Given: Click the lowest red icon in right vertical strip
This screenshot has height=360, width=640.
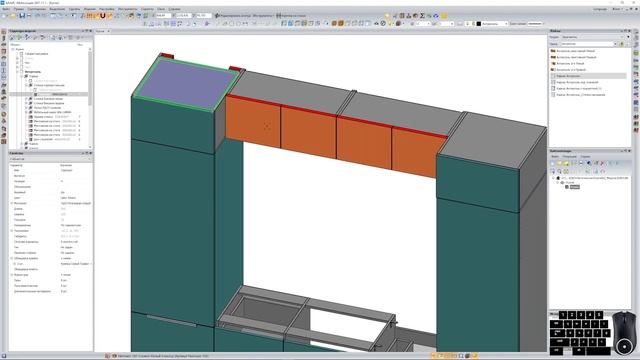Looking at the screenshot, I should [x=636, y=130].
